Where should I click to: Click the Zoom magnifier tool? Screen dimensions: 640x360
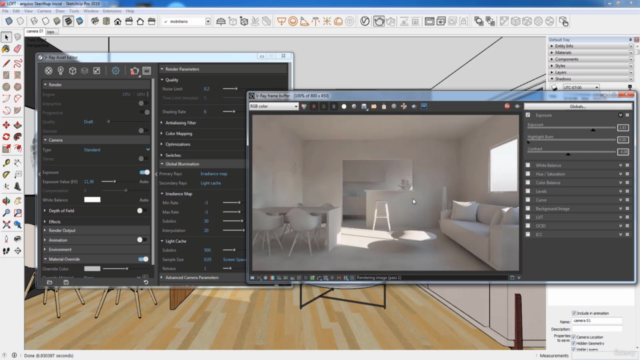6,213
